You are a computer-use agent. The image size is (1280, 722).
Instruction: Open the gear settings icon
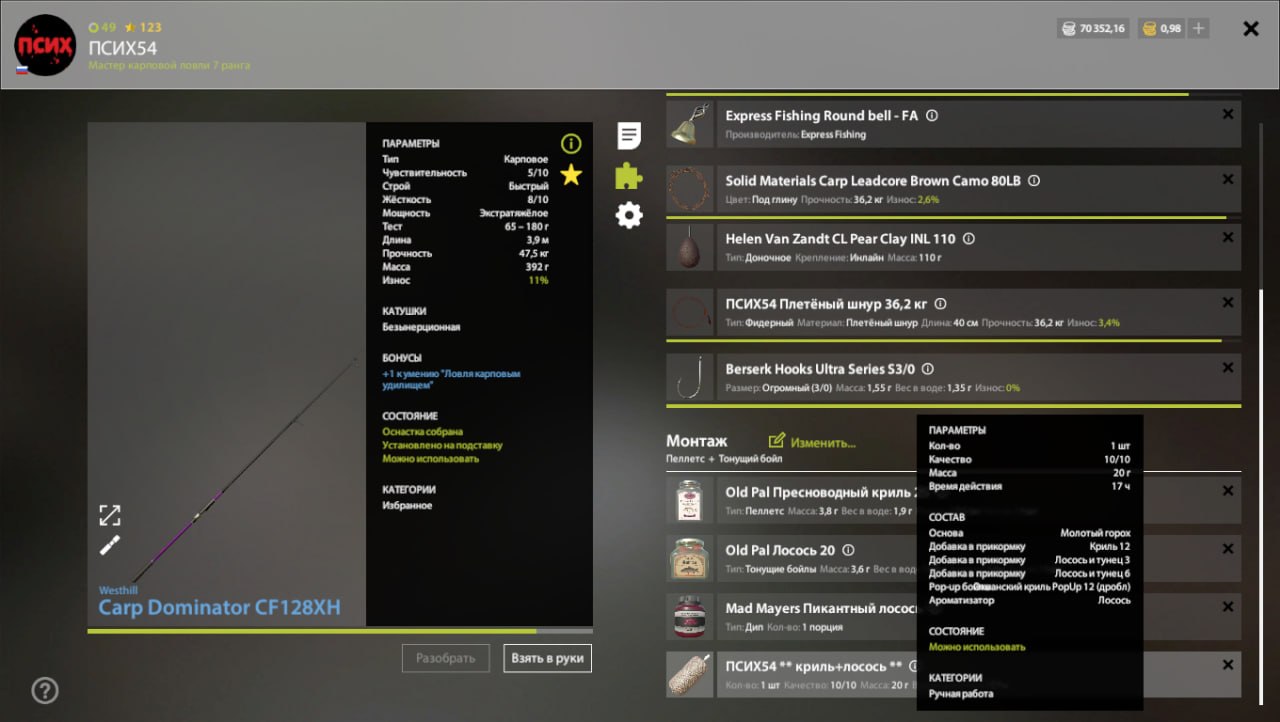(x=629, y=215)
